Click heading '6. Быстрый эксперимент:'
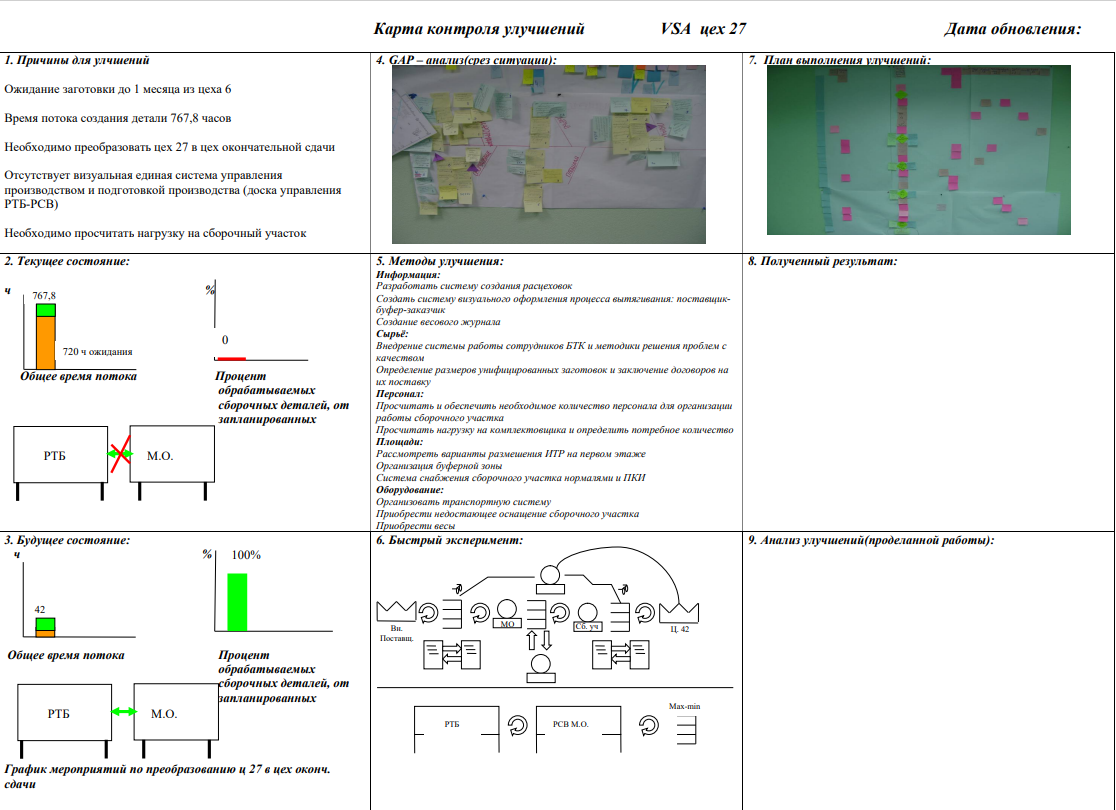Screen dimensions: 1116x810 [449, 540]
